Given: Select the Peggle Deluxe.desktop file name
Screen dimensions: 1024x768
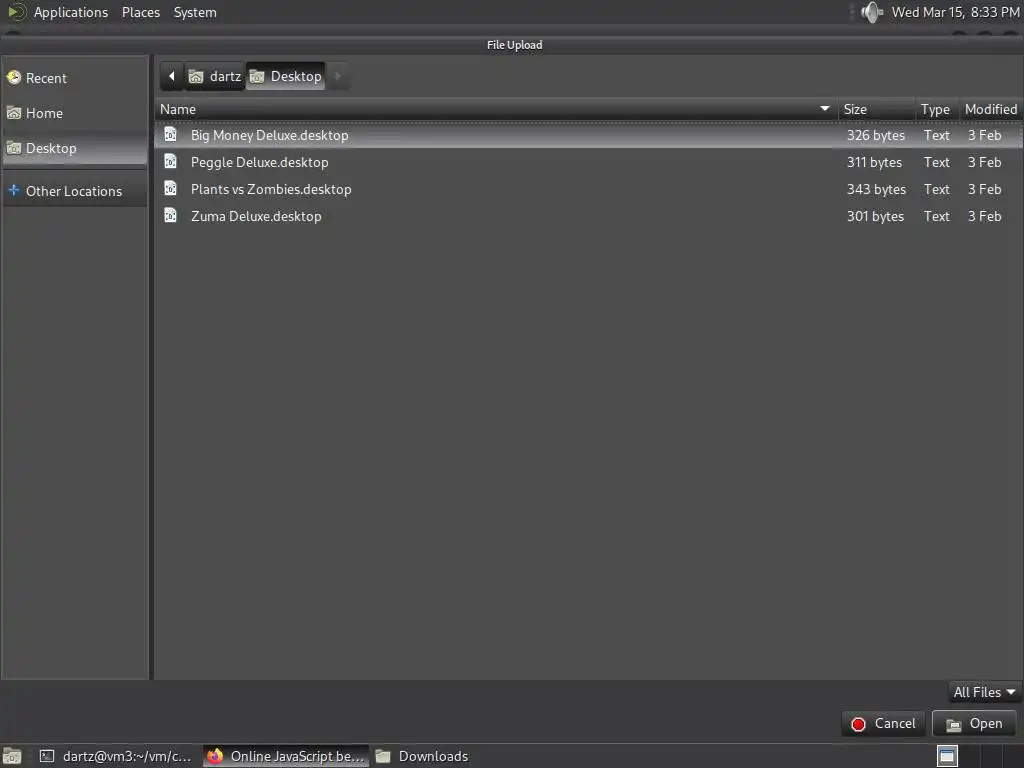Looking at the screenshot, I should (259, 162).
